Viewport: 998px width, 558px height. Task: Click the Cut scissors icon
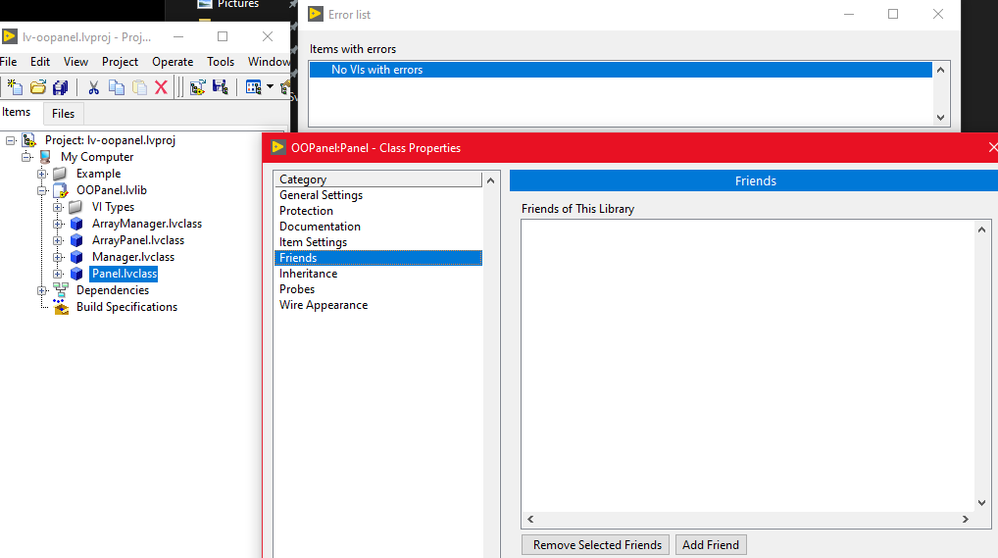tap(94, 87)
